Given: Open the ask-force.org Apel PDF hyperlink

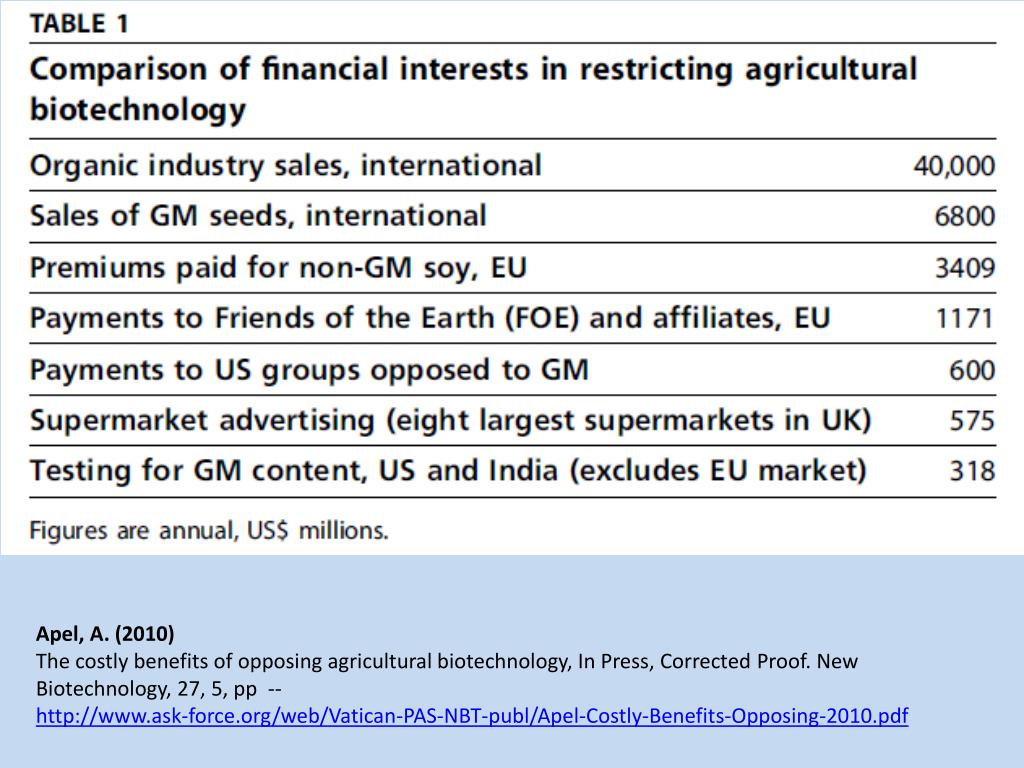Looking at the screenshot, I should [x=472, y=716].
